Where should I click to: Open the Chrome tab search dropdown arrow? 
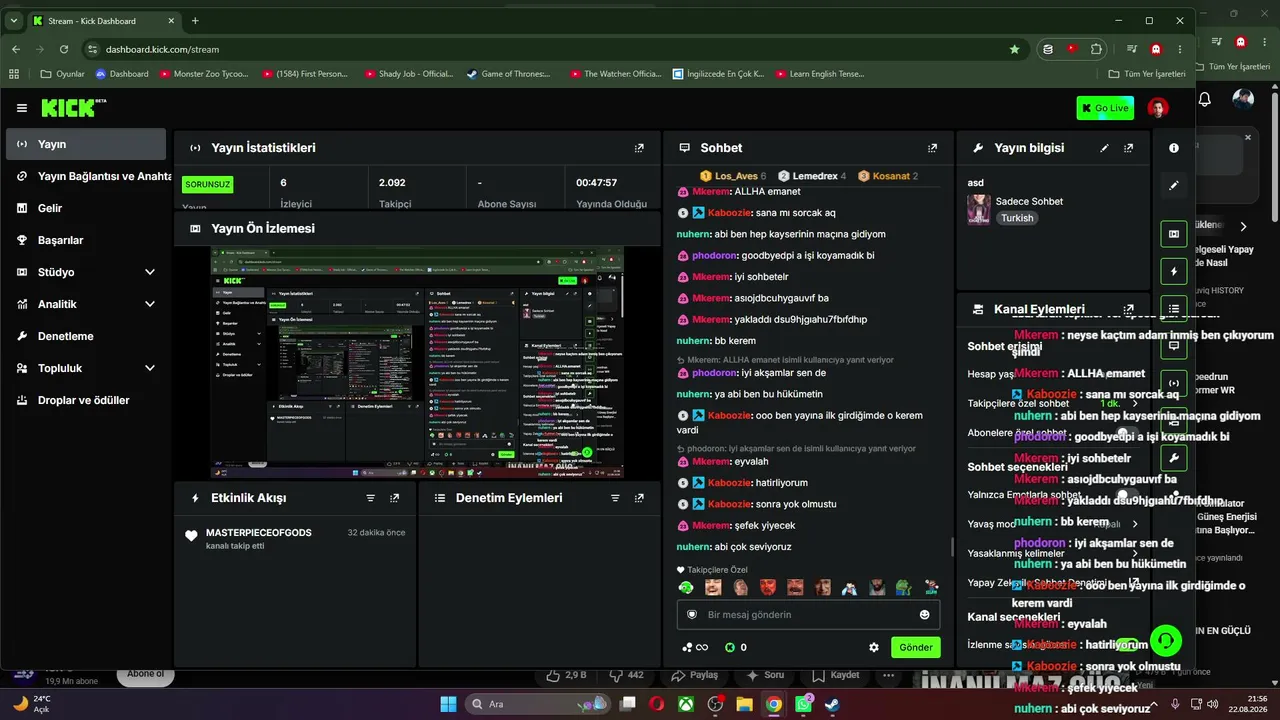pos(14,21)
